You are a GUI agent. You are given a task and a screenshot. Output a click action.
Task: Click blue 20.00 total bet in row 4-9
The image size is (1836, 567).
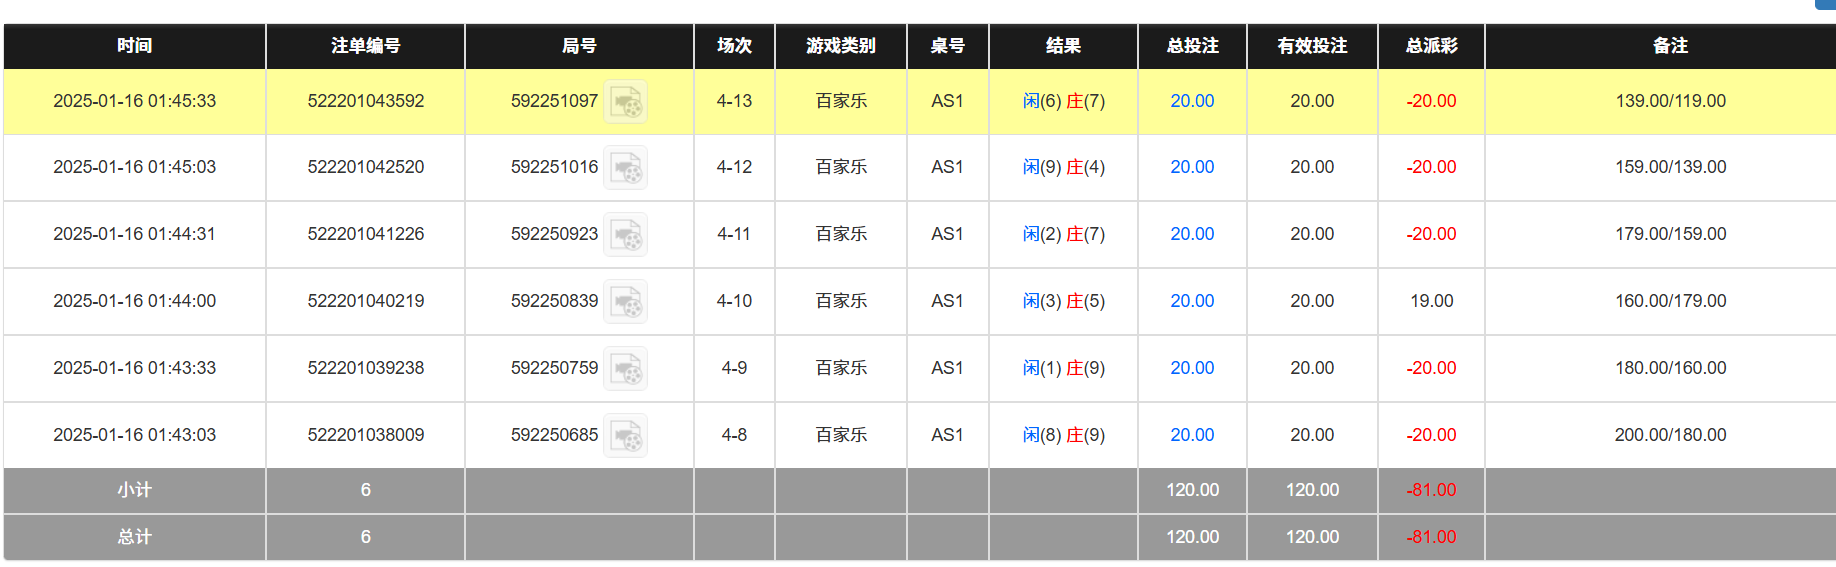pyautogui.click(x=1192, y=368)
